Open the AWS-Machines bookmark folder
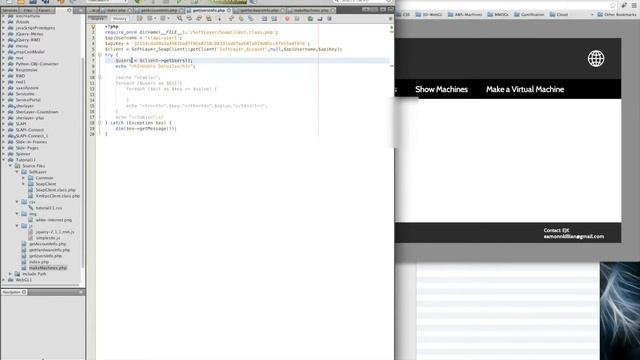 464,14
